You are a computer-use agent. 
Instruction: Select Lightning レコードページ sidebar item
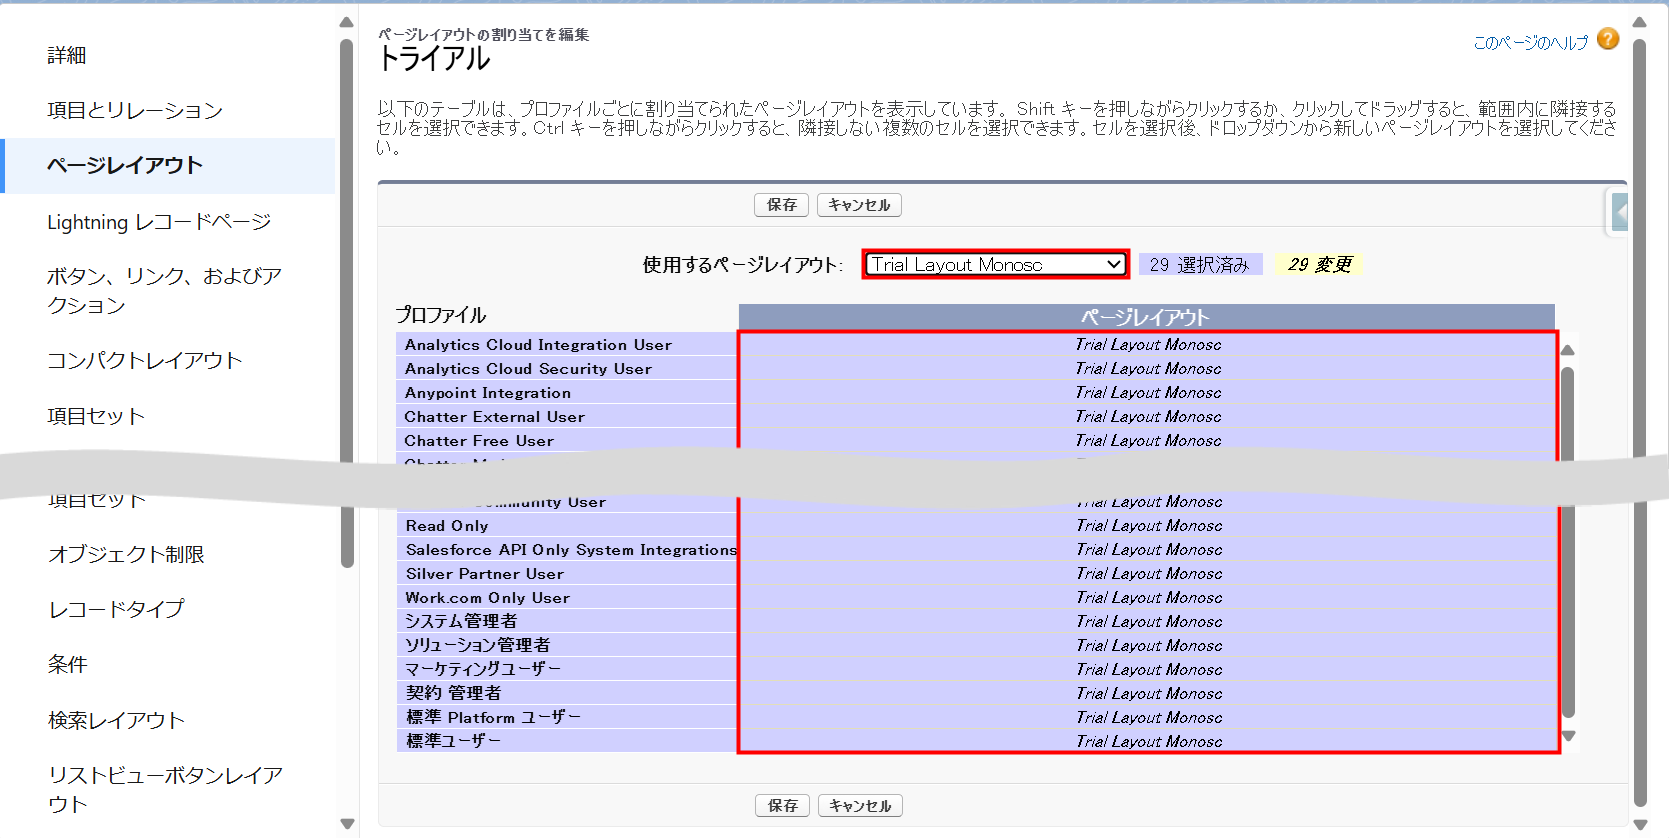[159, 222]
